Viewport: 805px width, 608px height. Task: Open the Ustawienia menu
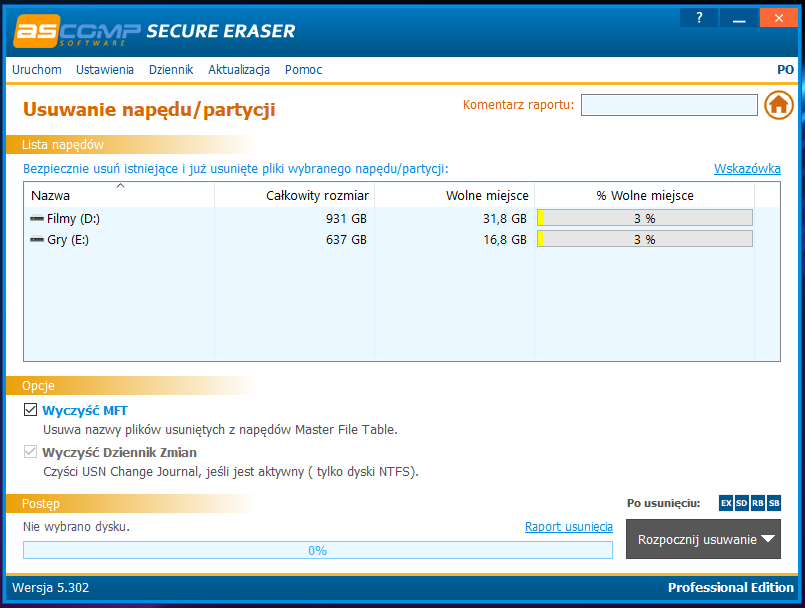(x=105, y=70)
